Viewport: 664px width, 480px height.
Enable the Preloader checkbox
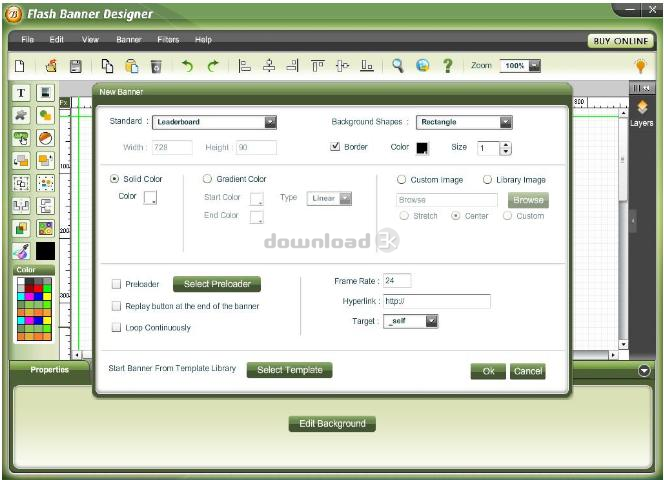pyautogui.click(x=116, y=284)
